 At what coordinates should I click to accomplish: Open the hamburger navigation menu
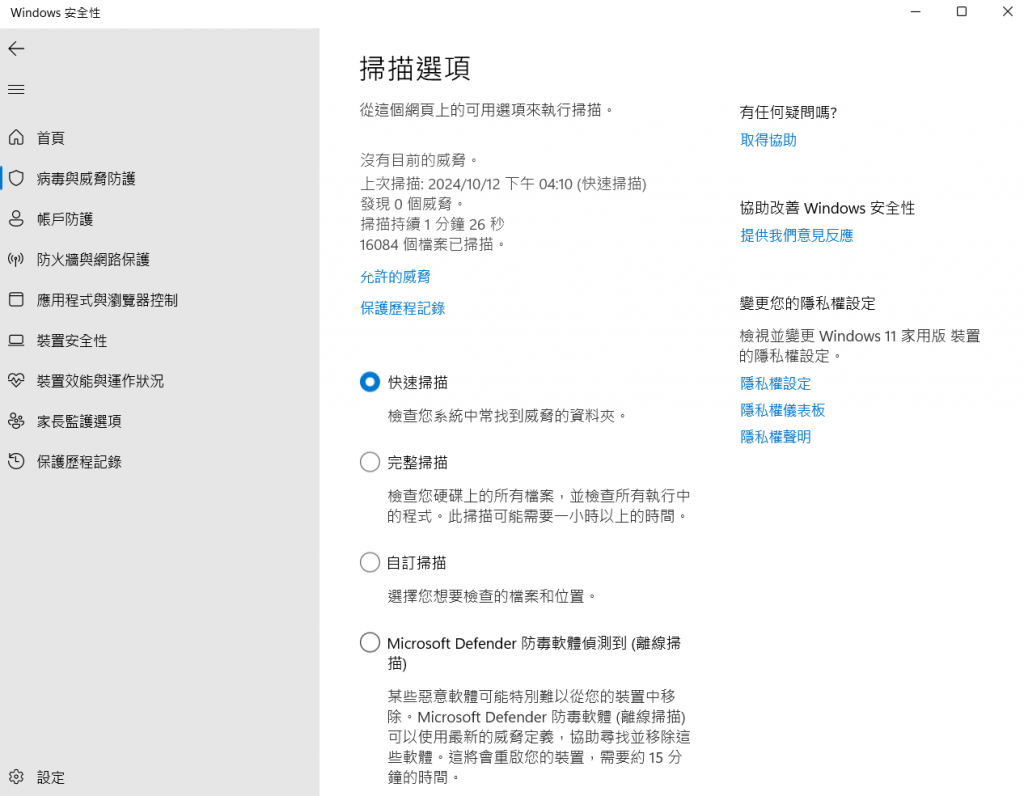click(x=16, y=89)
